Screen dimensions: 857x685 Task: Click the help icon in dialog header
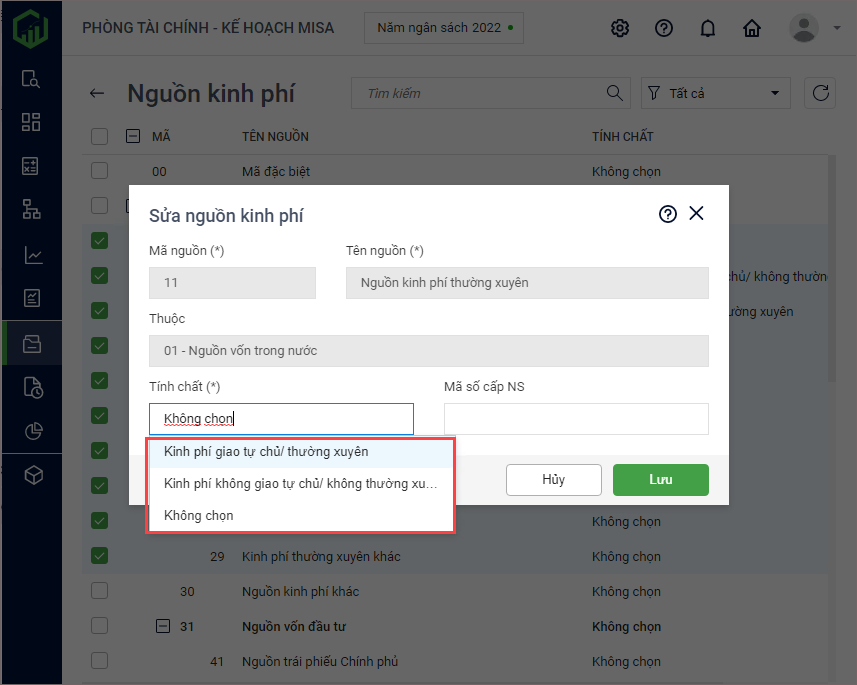pos(668,214)
